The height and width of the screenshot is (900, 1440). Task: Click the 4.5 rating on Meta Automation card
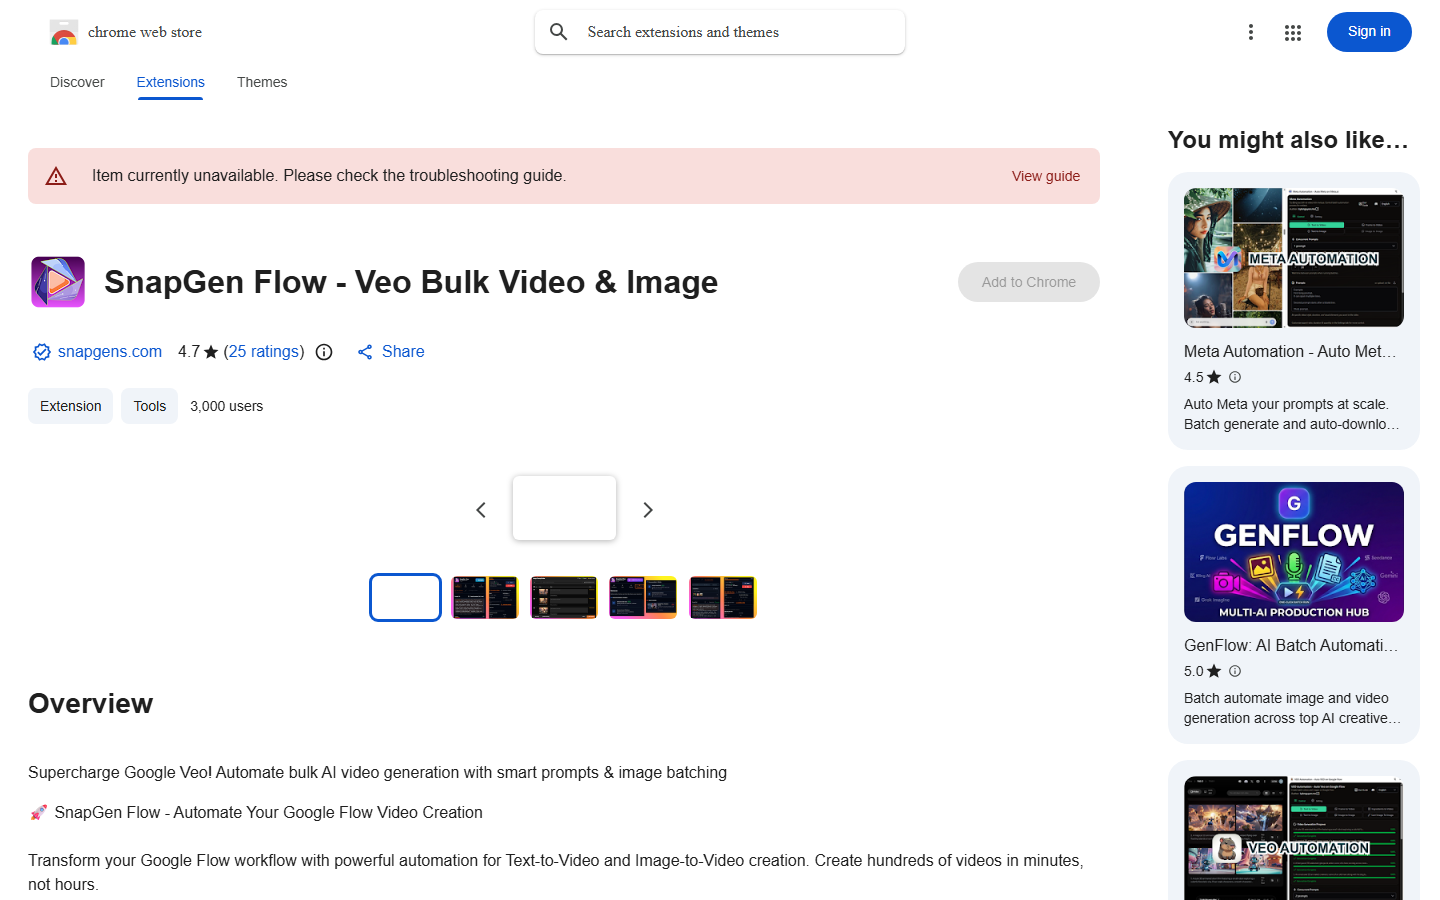pyautogui.click(x=1194, y=377)
